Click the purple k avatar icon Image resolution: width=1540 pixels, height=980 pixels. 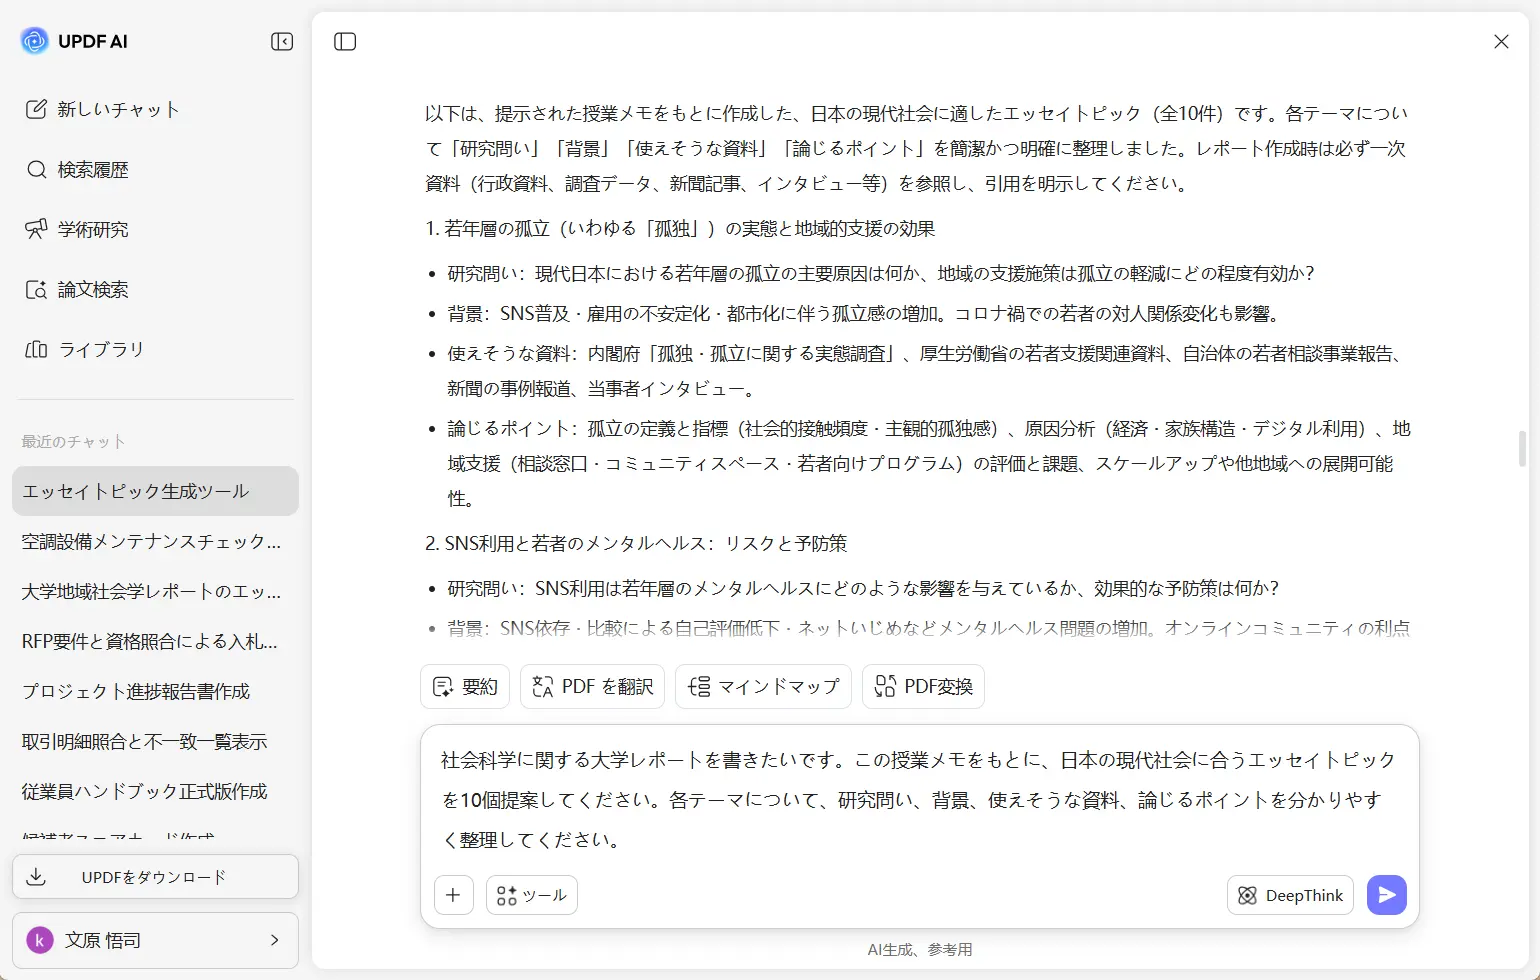coord(40,940)
